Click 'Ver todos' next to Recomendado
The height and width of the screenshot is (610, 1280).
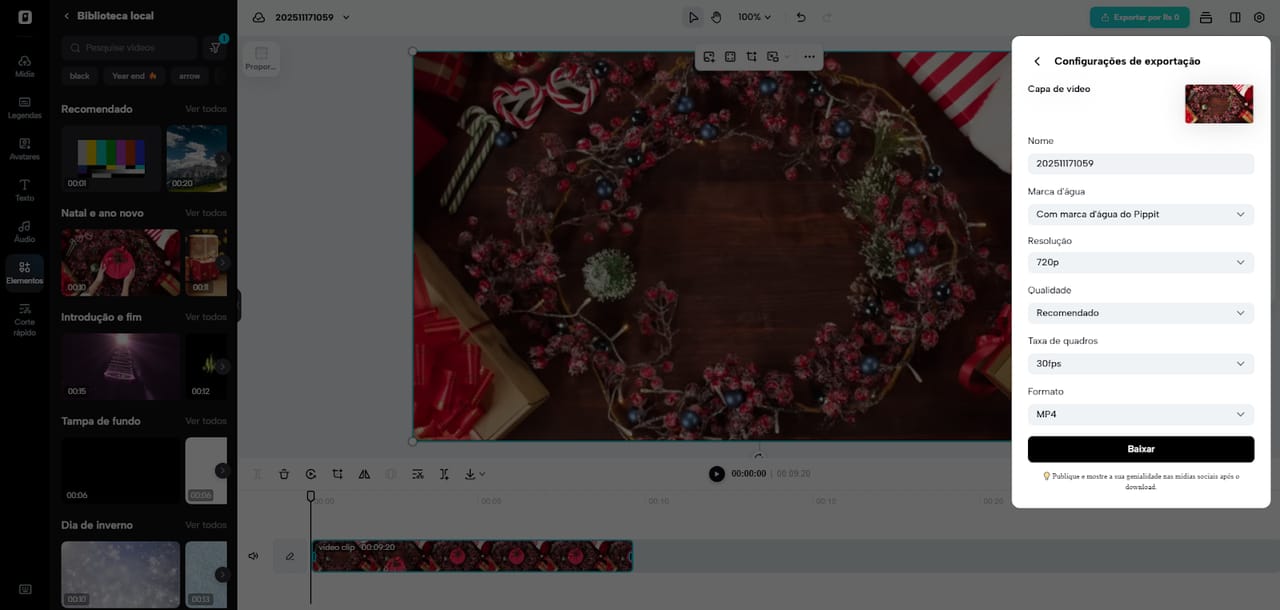pyautogui.click(x=206, y=109)
